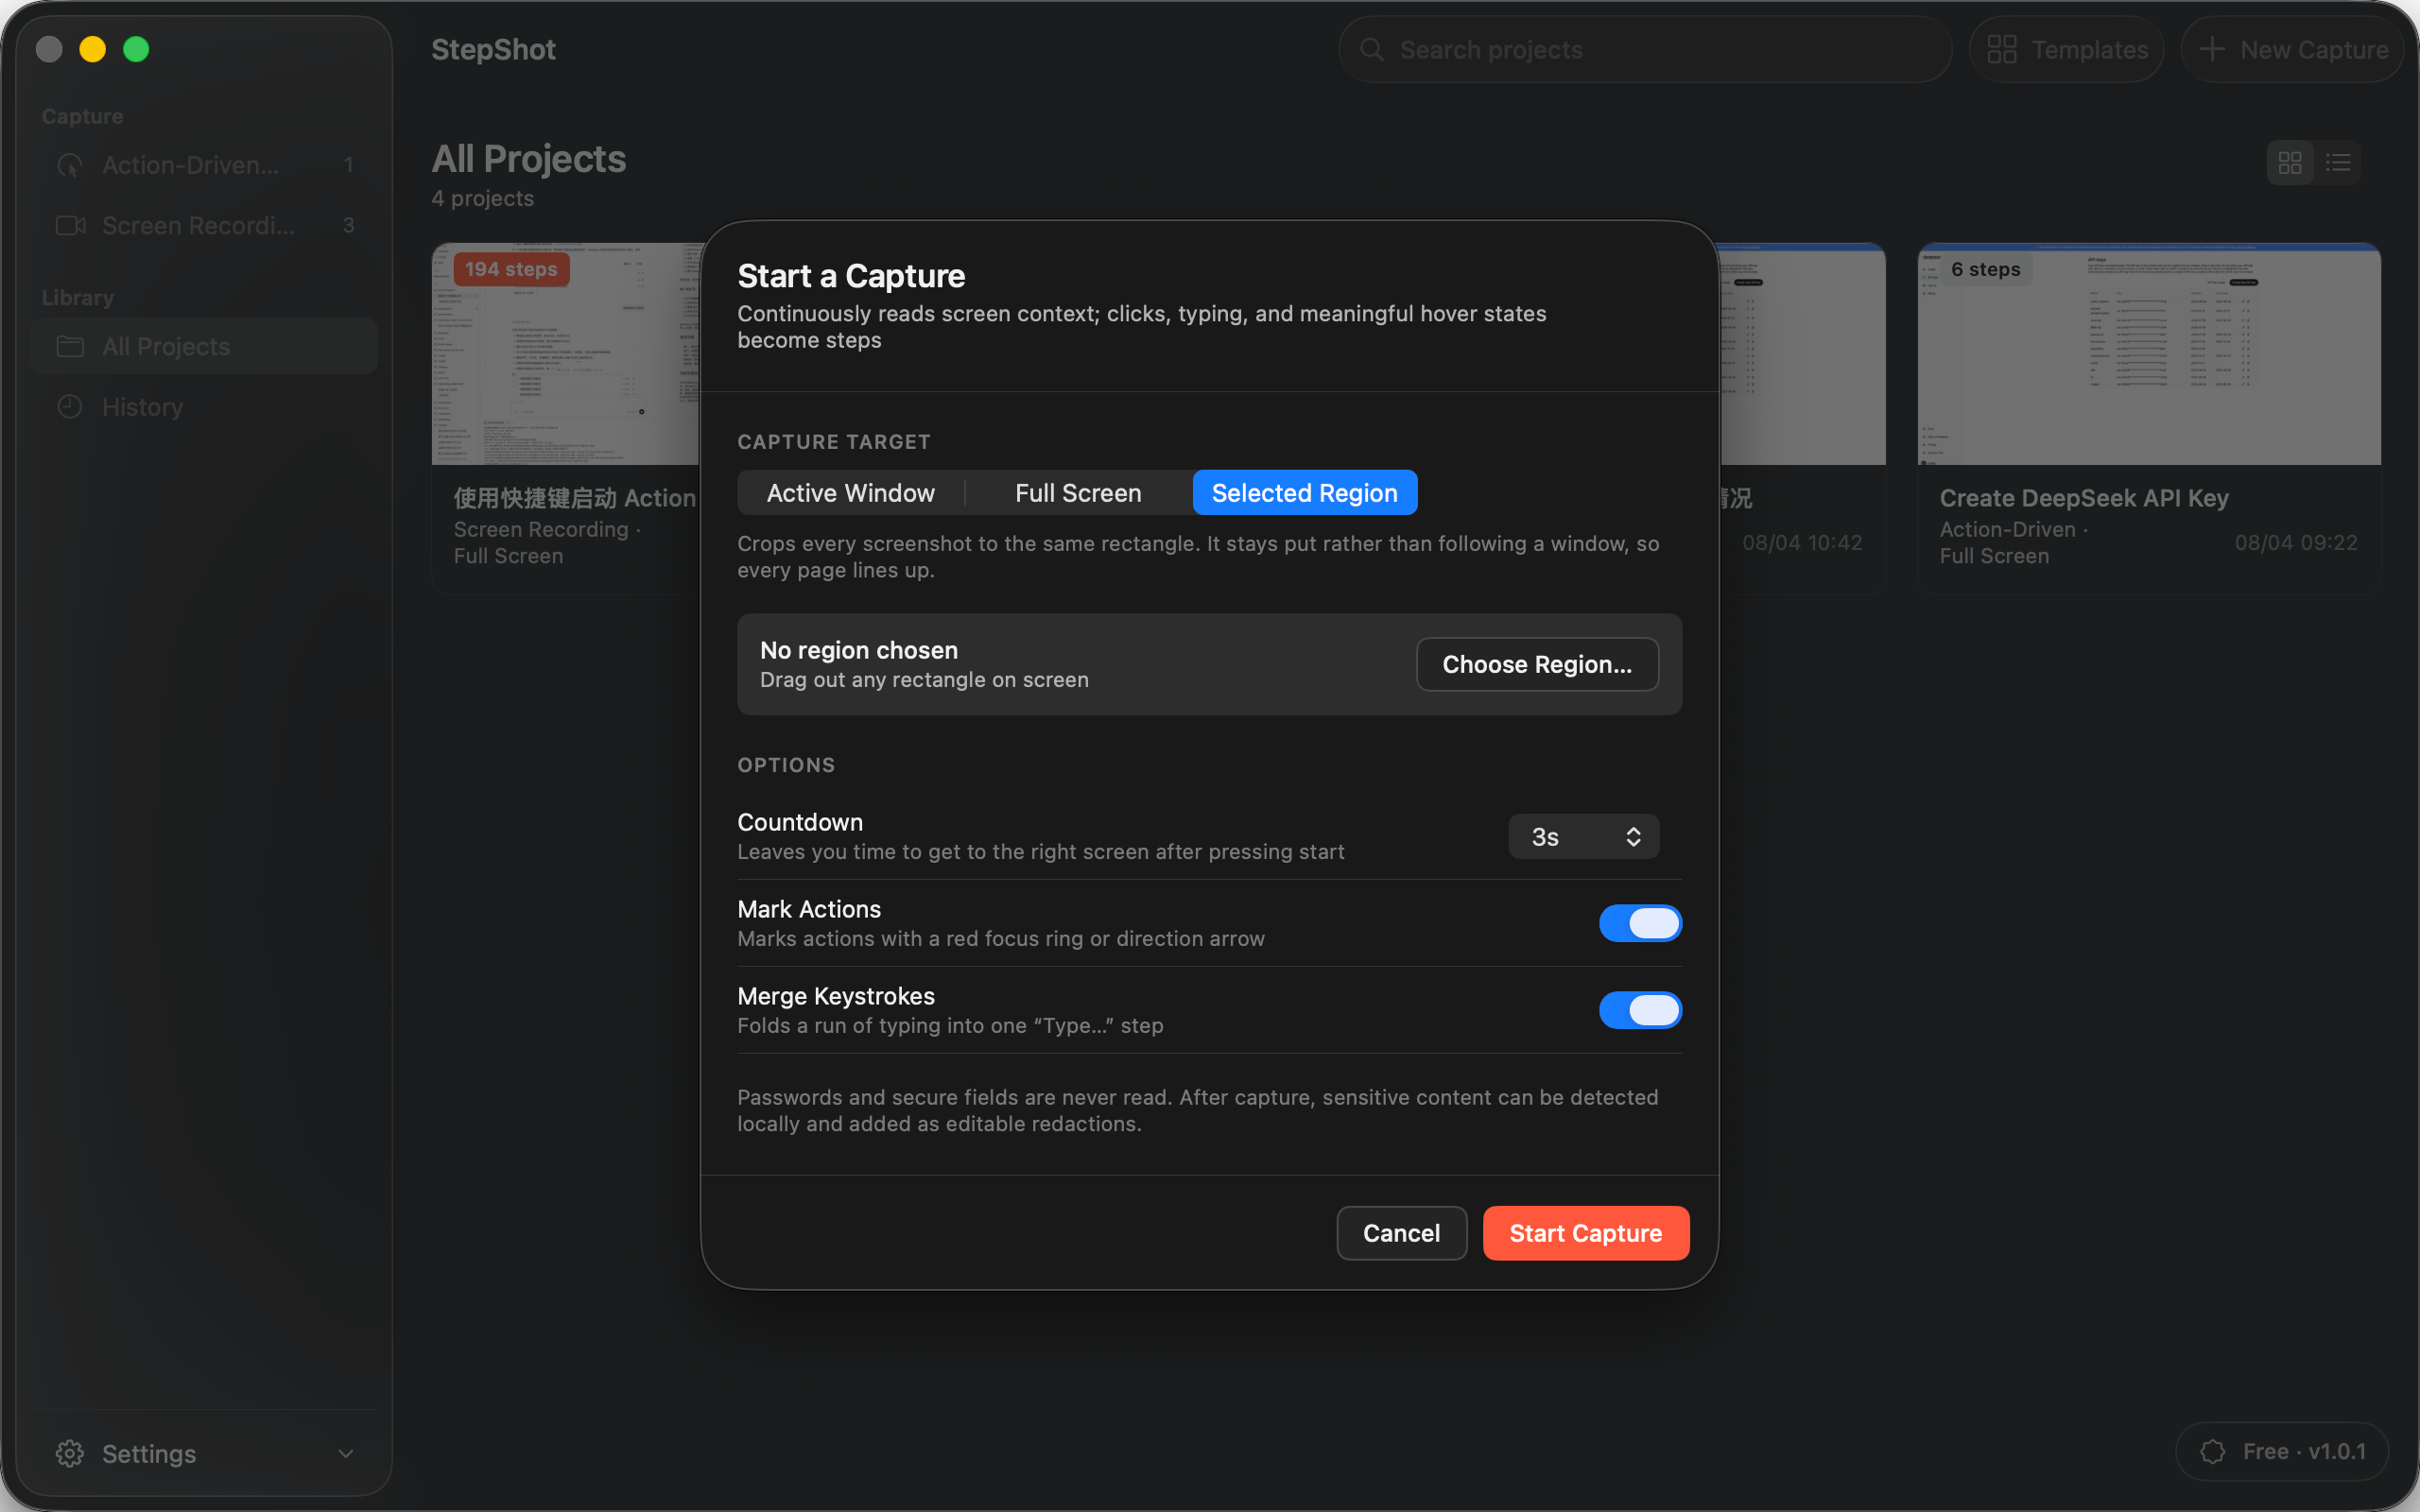The width and height of the screenshot is (2420, 1512).
Task: Open the Countdown 3s dropdown
Action: pos(1583,837)
